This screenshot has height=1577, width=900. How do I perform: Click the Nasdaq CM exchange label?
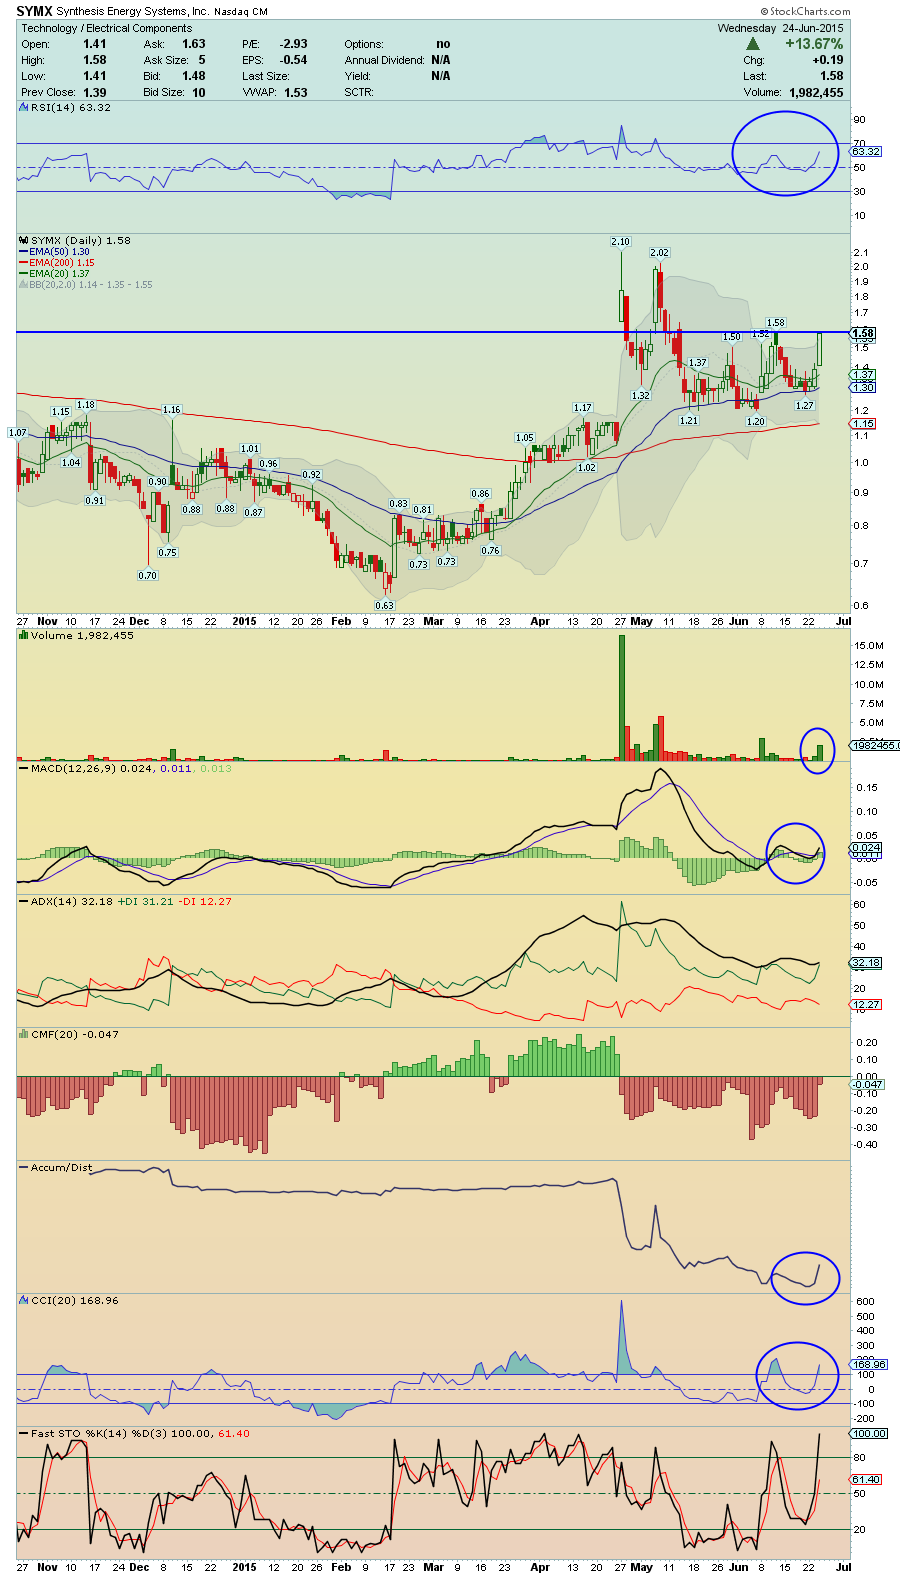[241, 12]
